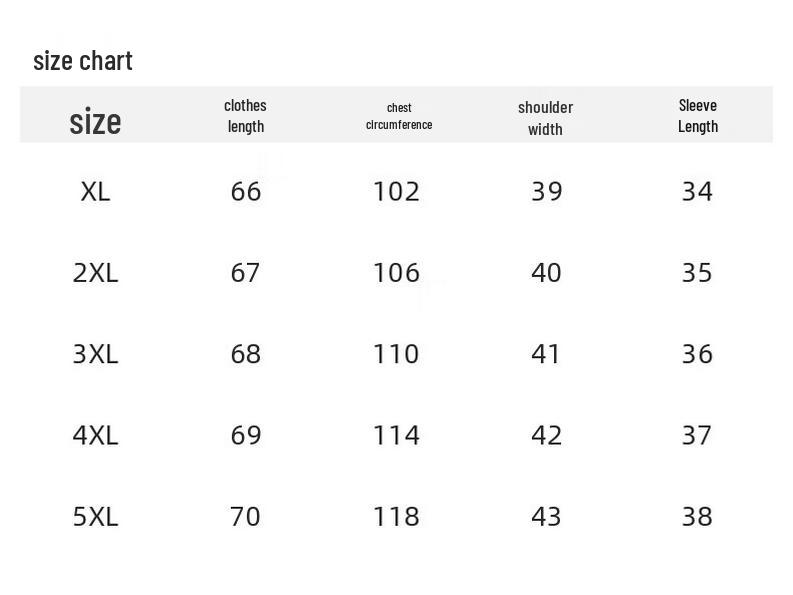
Task: Select the XL size row label
Action: 95,191
